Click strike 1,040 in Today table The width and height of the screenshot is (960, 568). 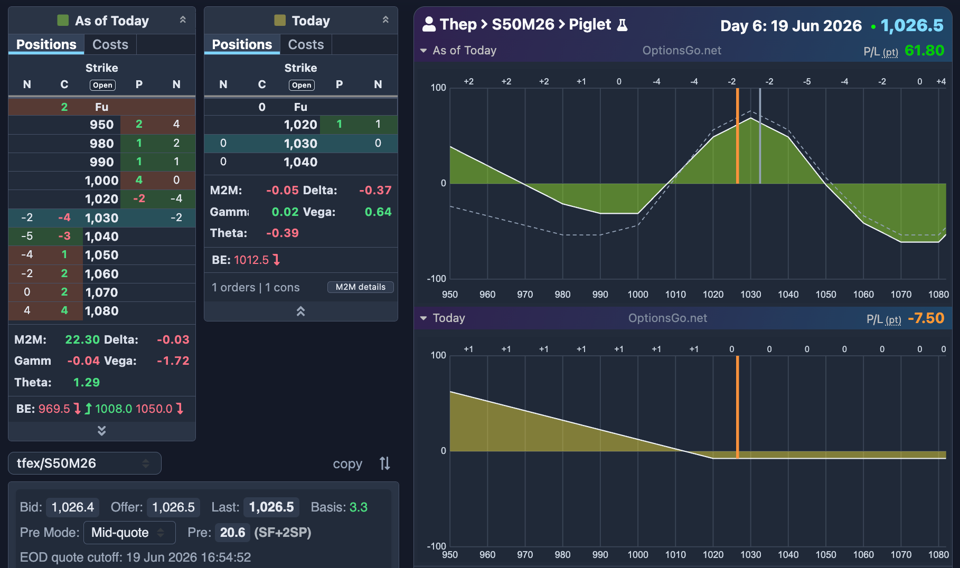click(301, 162)
